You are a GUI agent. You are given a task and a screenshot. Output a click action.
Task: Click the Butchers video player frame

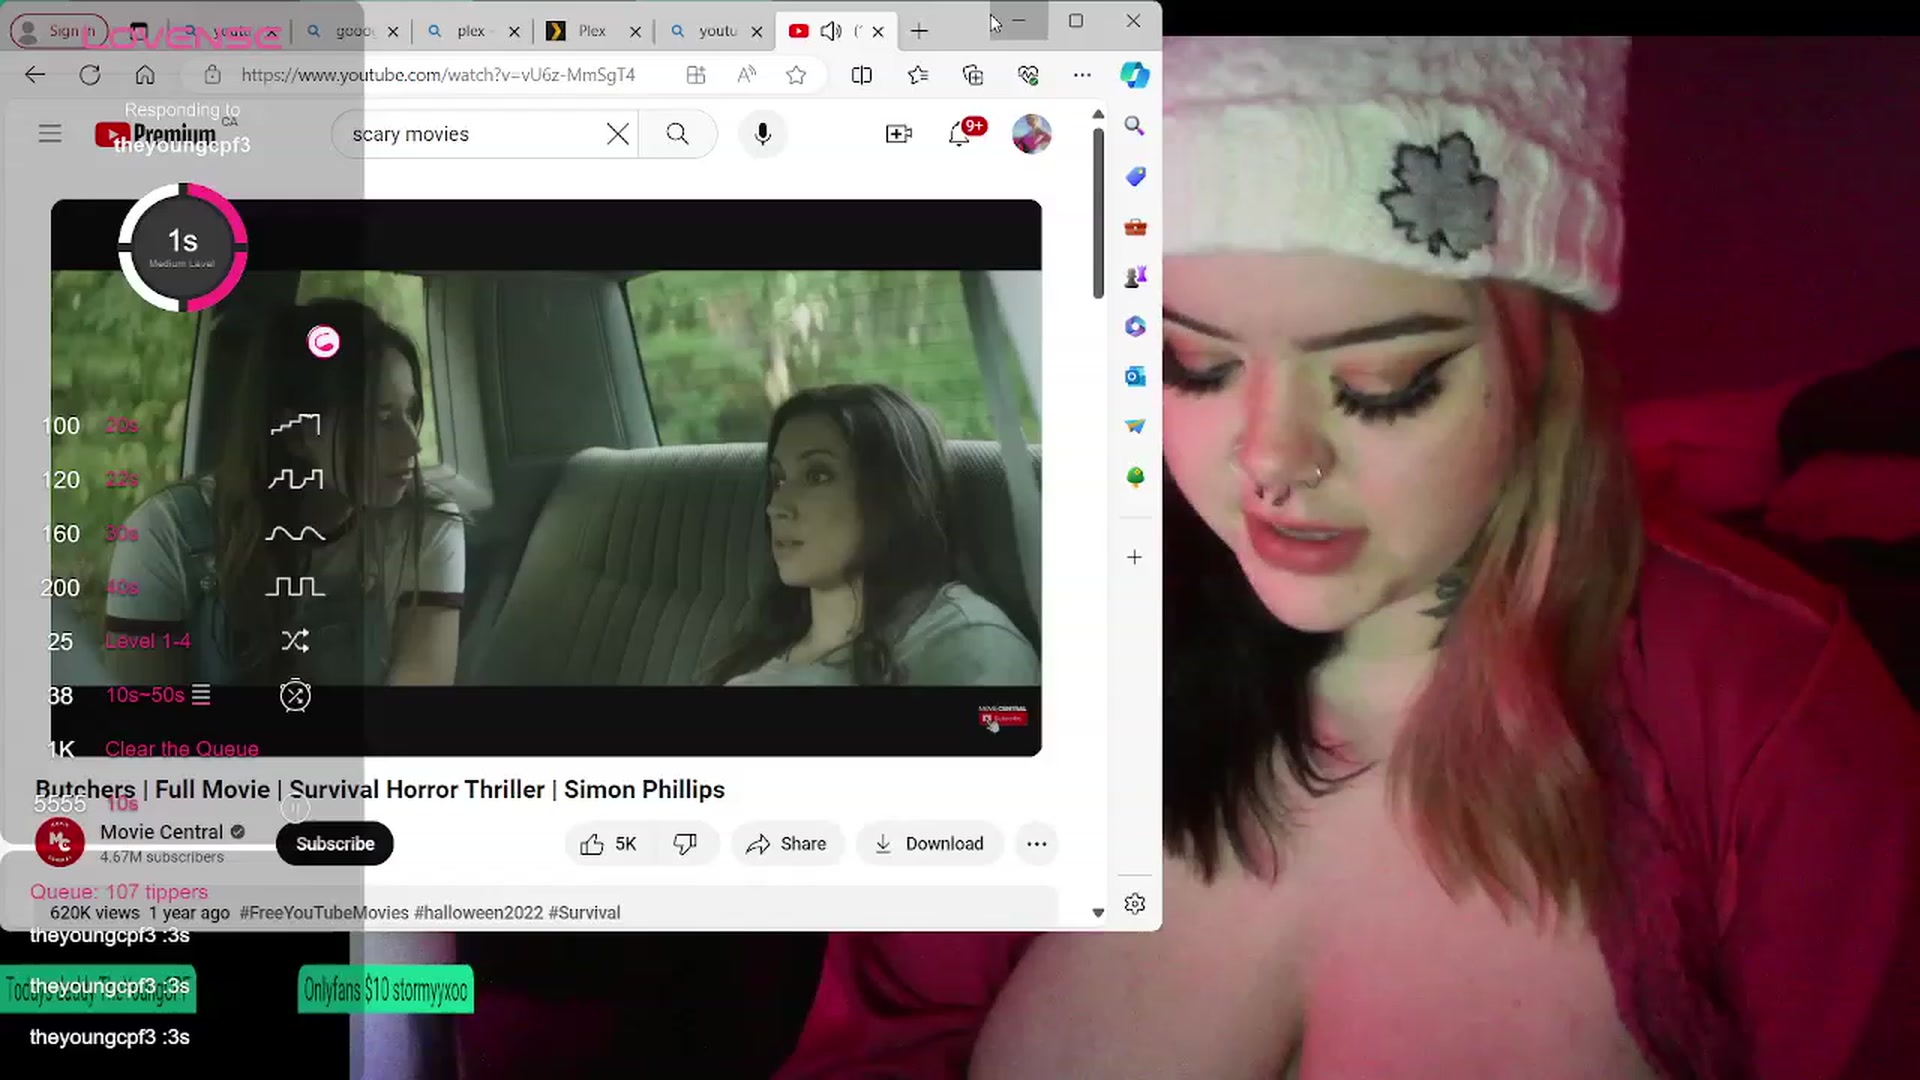[546, 478]
